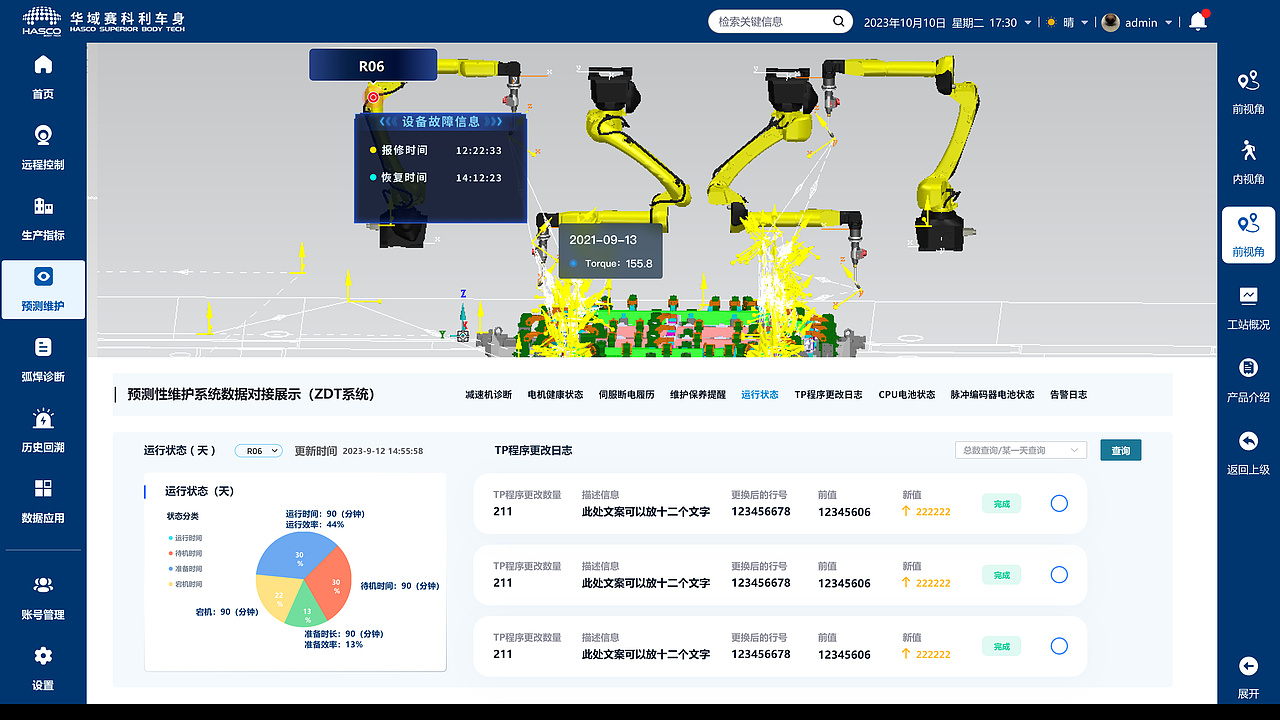The width and height of the screenshot is (1280, 720).
Task: Switch to the CPU电池状态 tab
Action: 907,395
